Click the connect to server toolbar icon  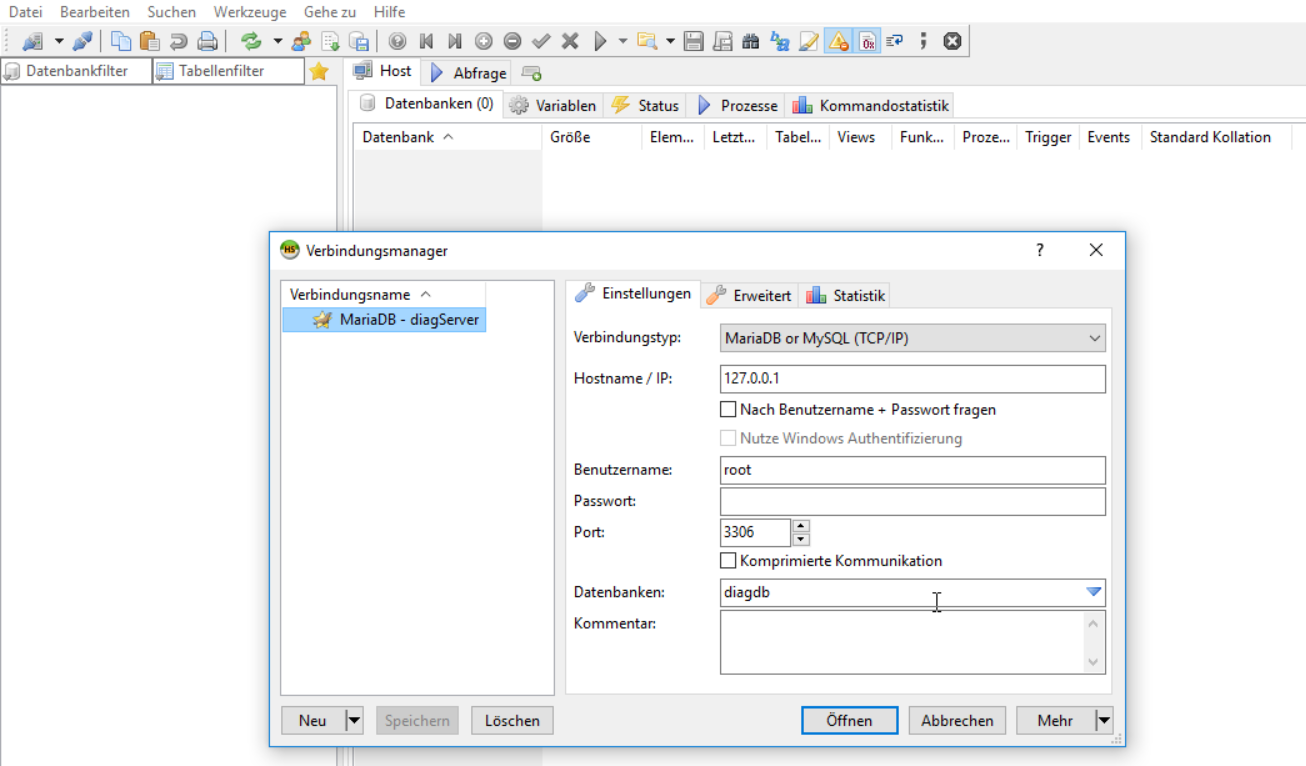point(33,41)
